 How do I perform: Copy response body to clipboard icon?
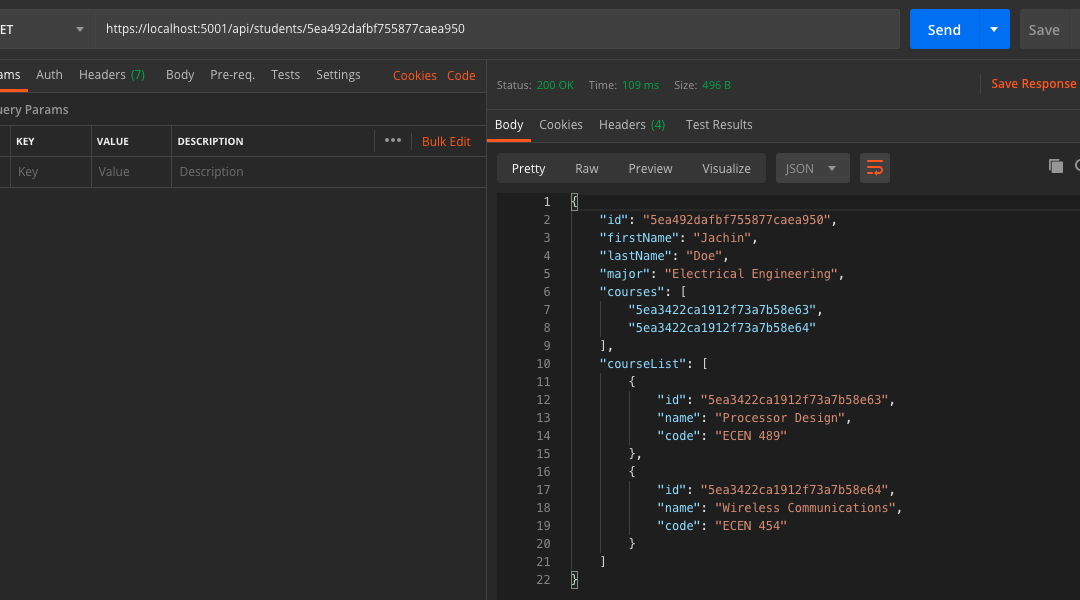1055,167
